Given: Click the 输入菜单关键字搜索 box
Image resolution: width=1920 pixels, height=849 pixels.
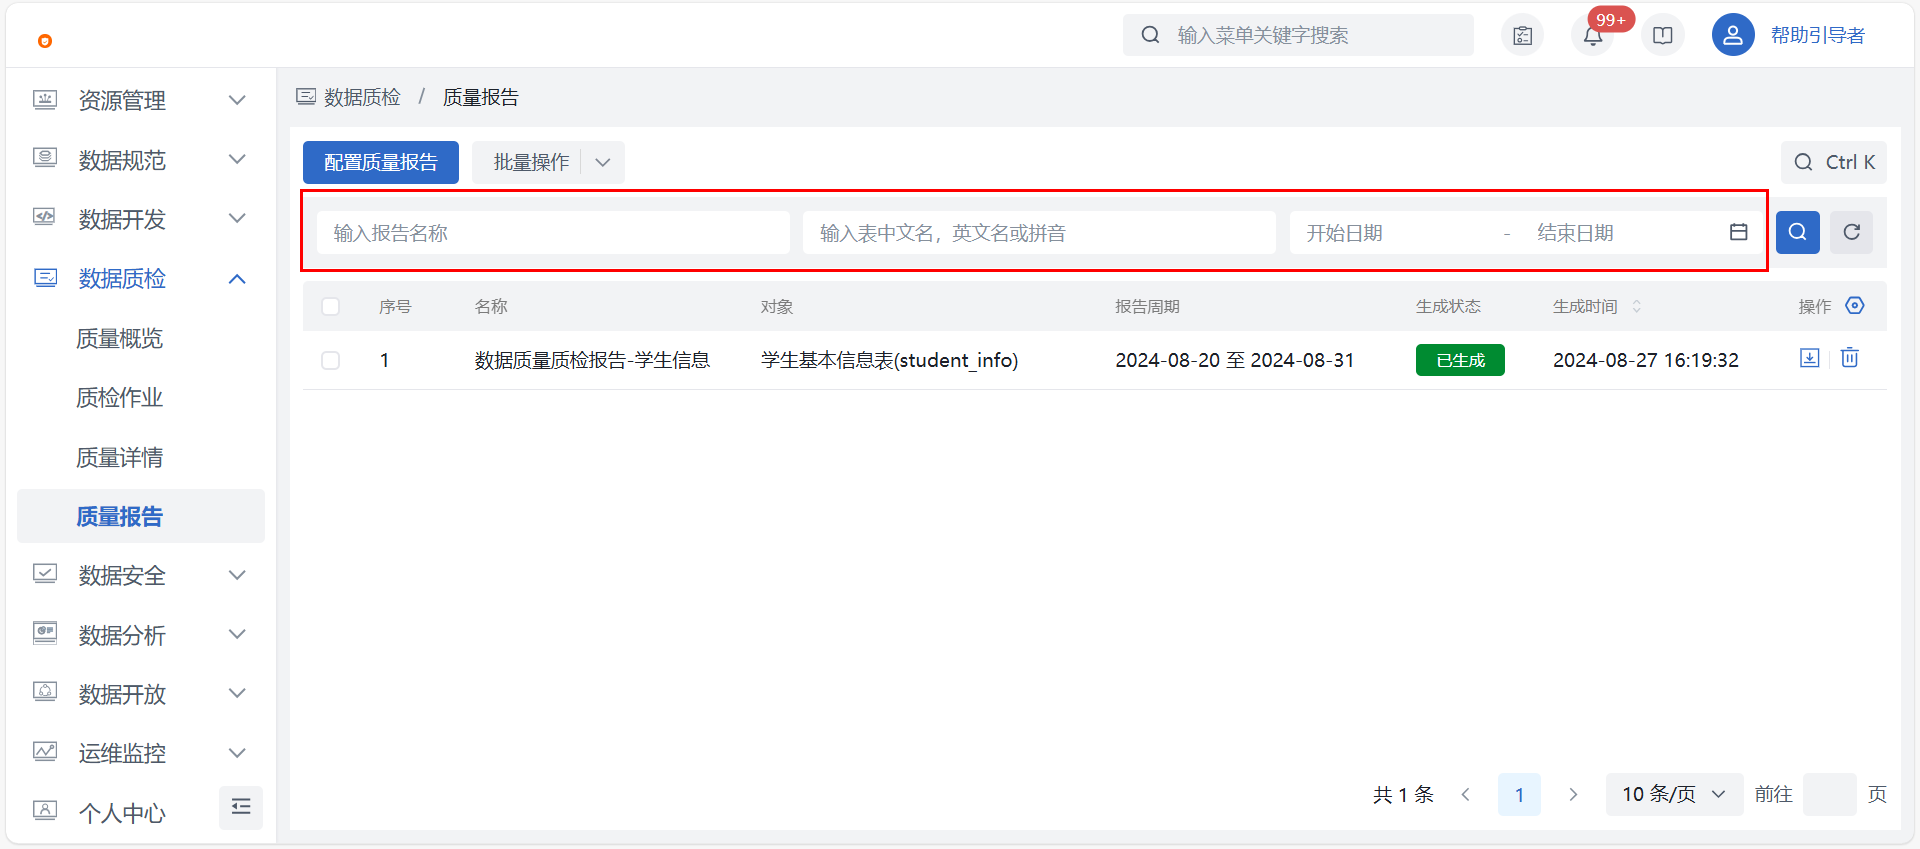Looking at the screenshot, I should [x=1298, y=35].
